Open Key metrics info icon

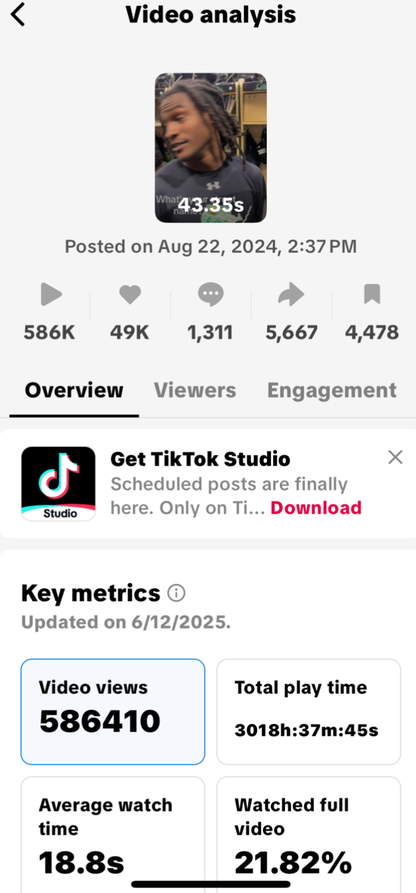177,594
